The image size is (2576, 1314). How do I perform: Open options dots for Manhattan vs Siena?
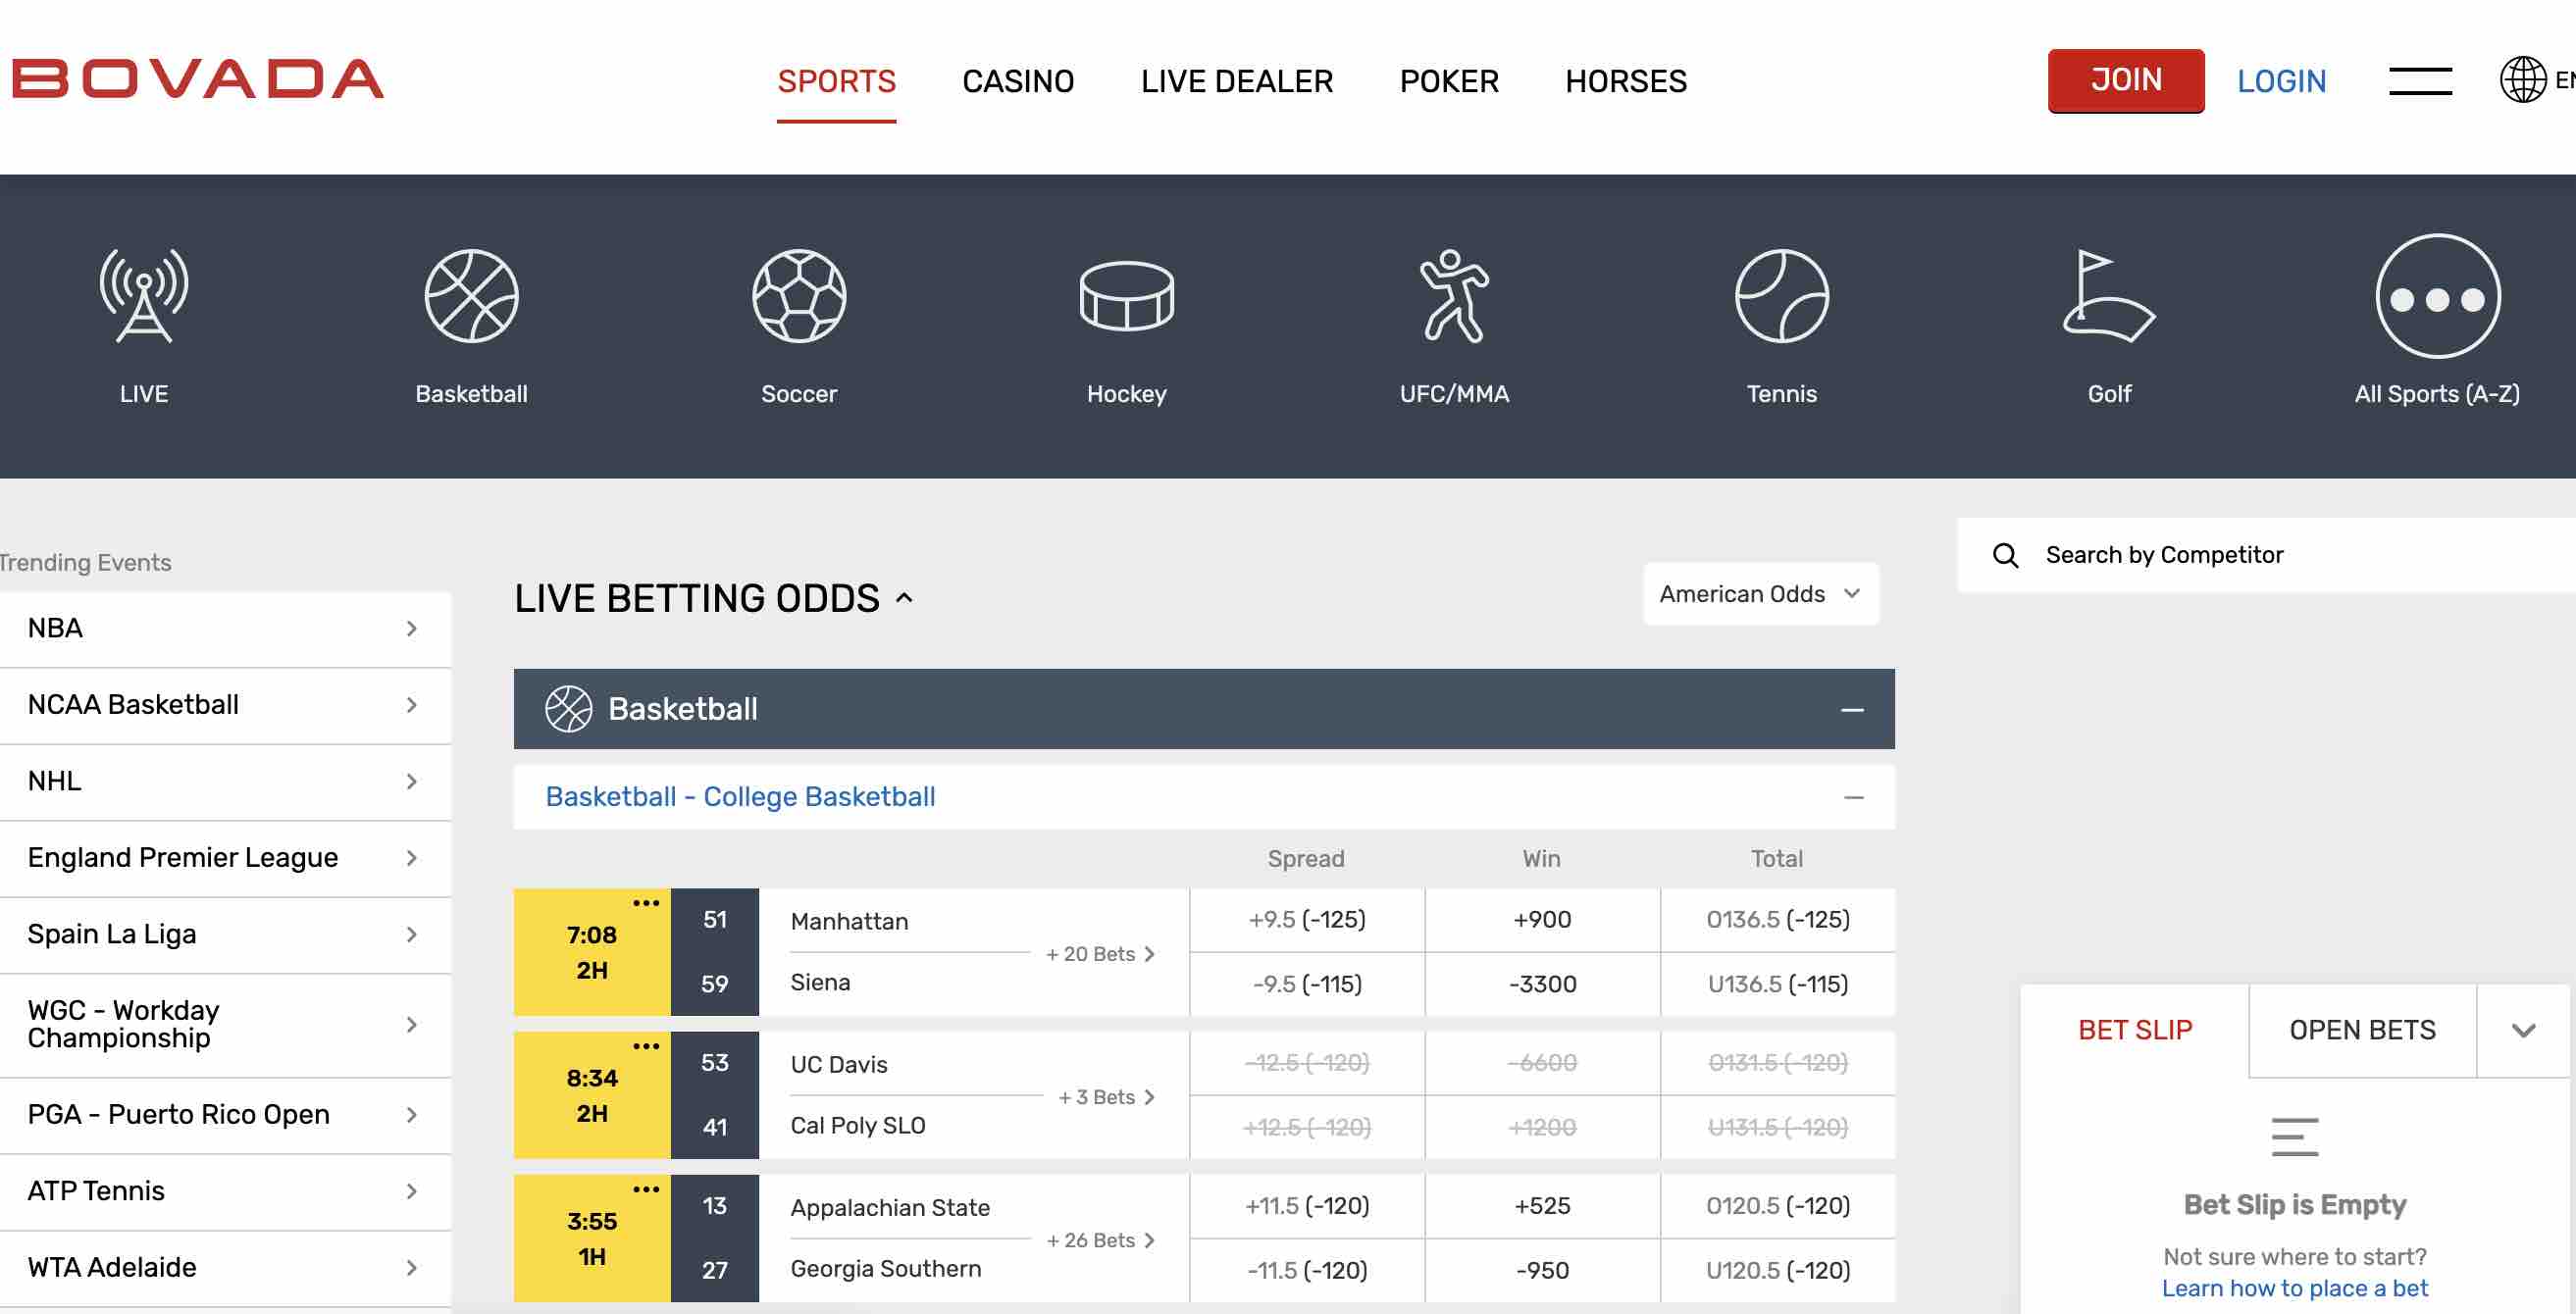click(646, 903)
